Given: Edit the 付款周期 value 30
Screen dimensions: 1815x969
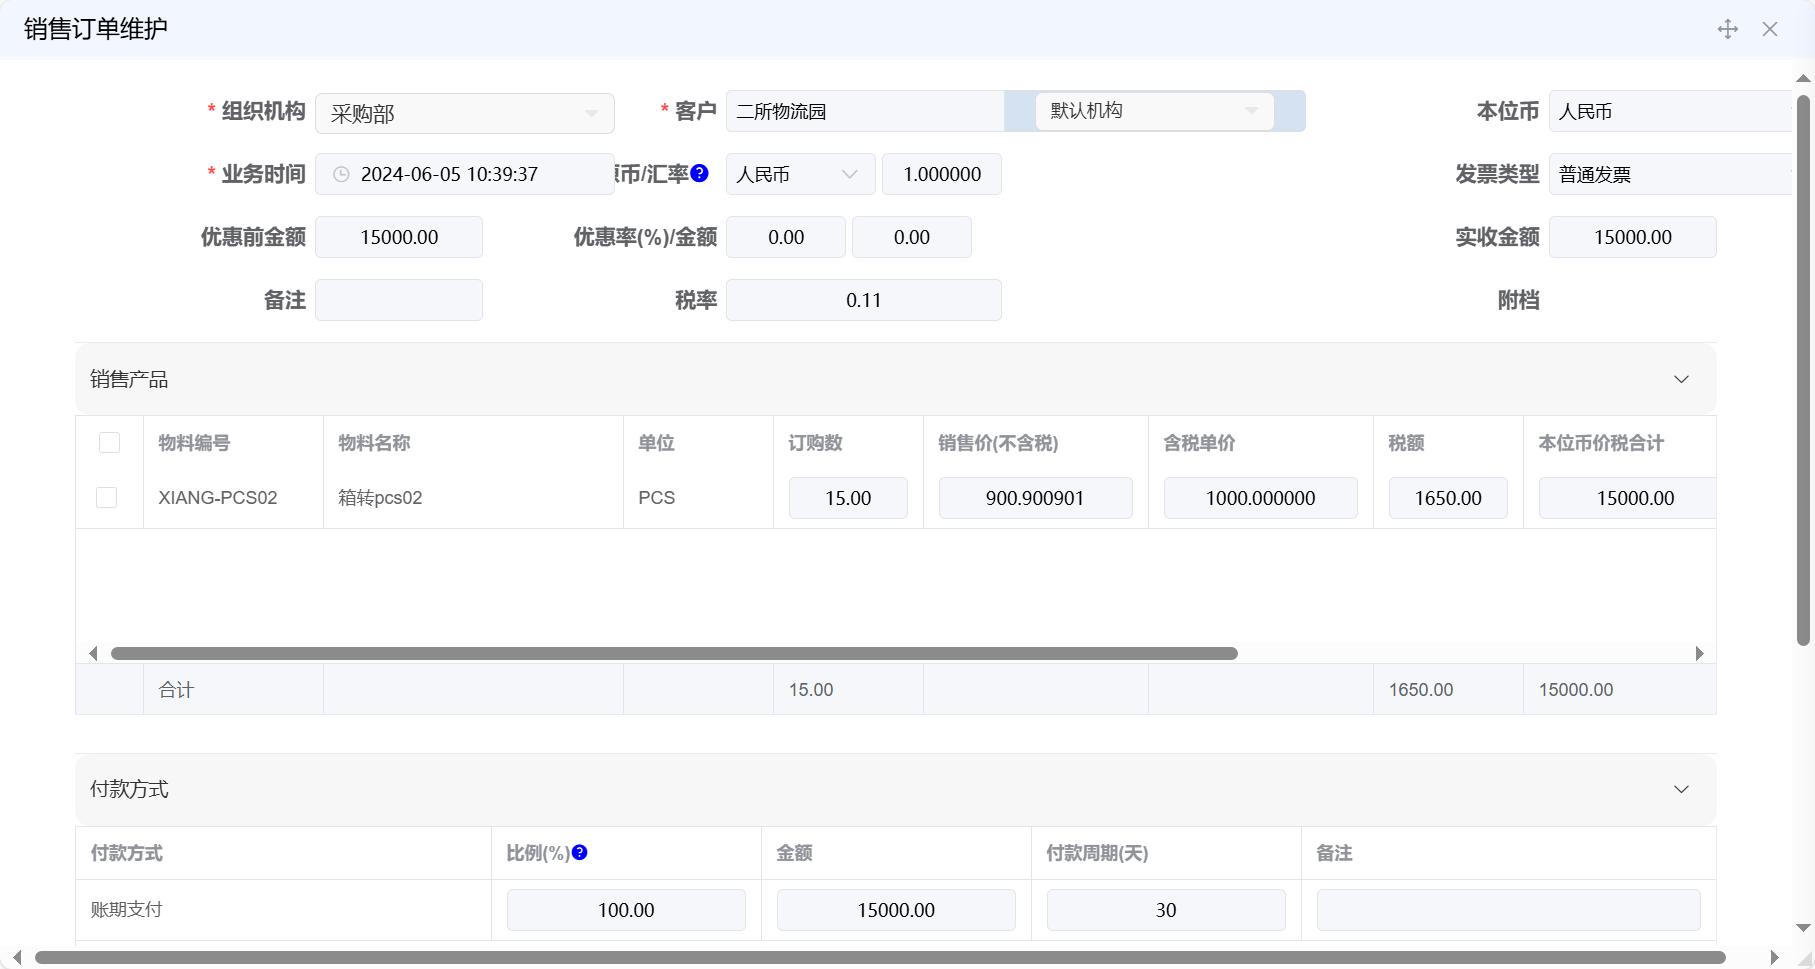Looking at the screenshot, I should tap(1165, 909).
